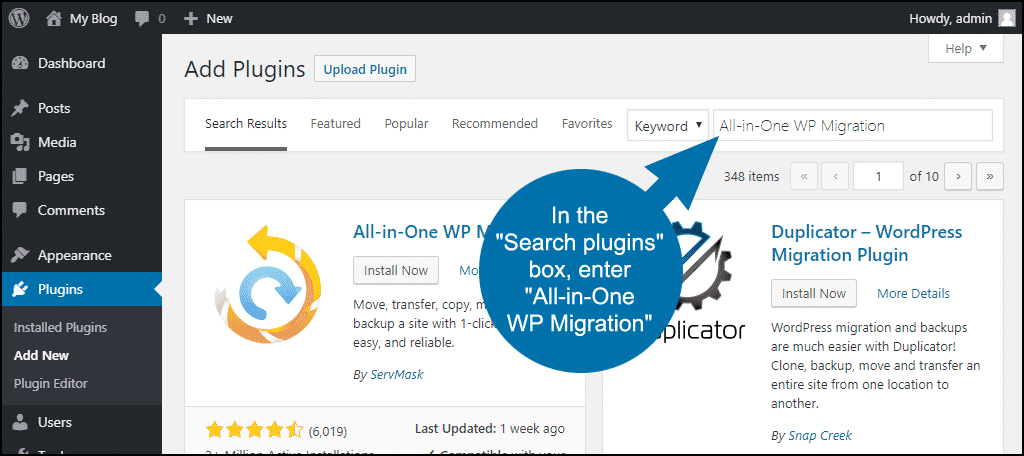1024x456 pixels.
Task: Click the Appearance paintbrush icon
Action: [x=20, y=255]
